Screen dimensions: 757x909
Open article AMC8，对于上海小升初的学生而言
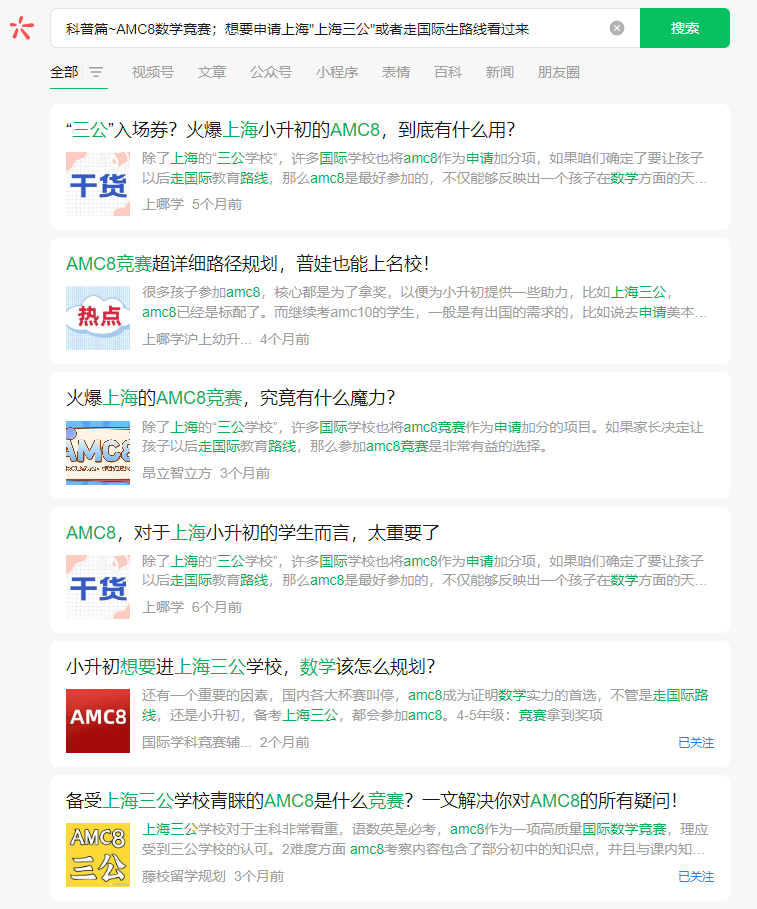[253, 533]
